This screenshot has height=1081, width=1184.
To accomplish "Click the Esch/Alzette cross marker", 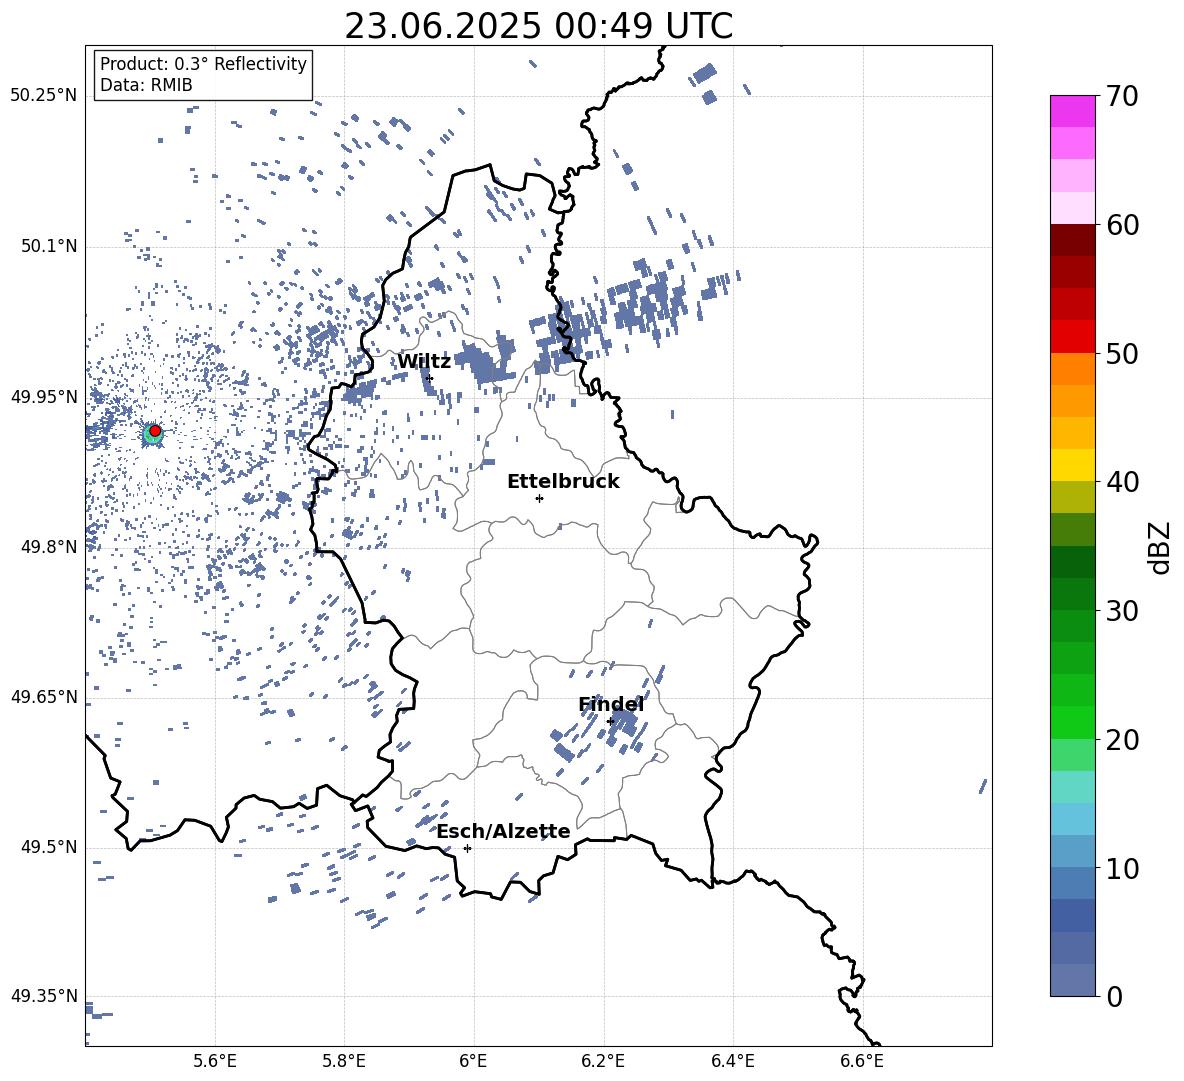I will coord(467,848).
